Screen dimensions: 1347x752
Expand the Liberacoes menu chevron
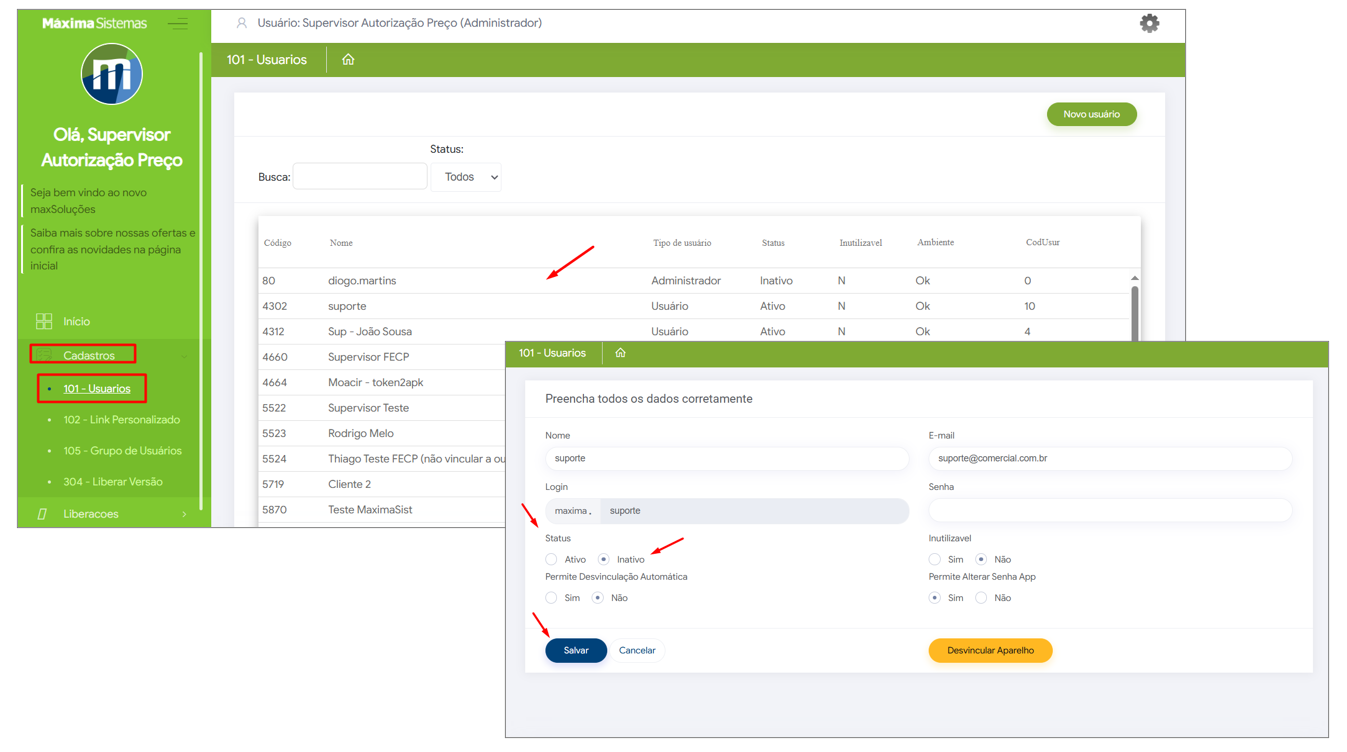184,514
